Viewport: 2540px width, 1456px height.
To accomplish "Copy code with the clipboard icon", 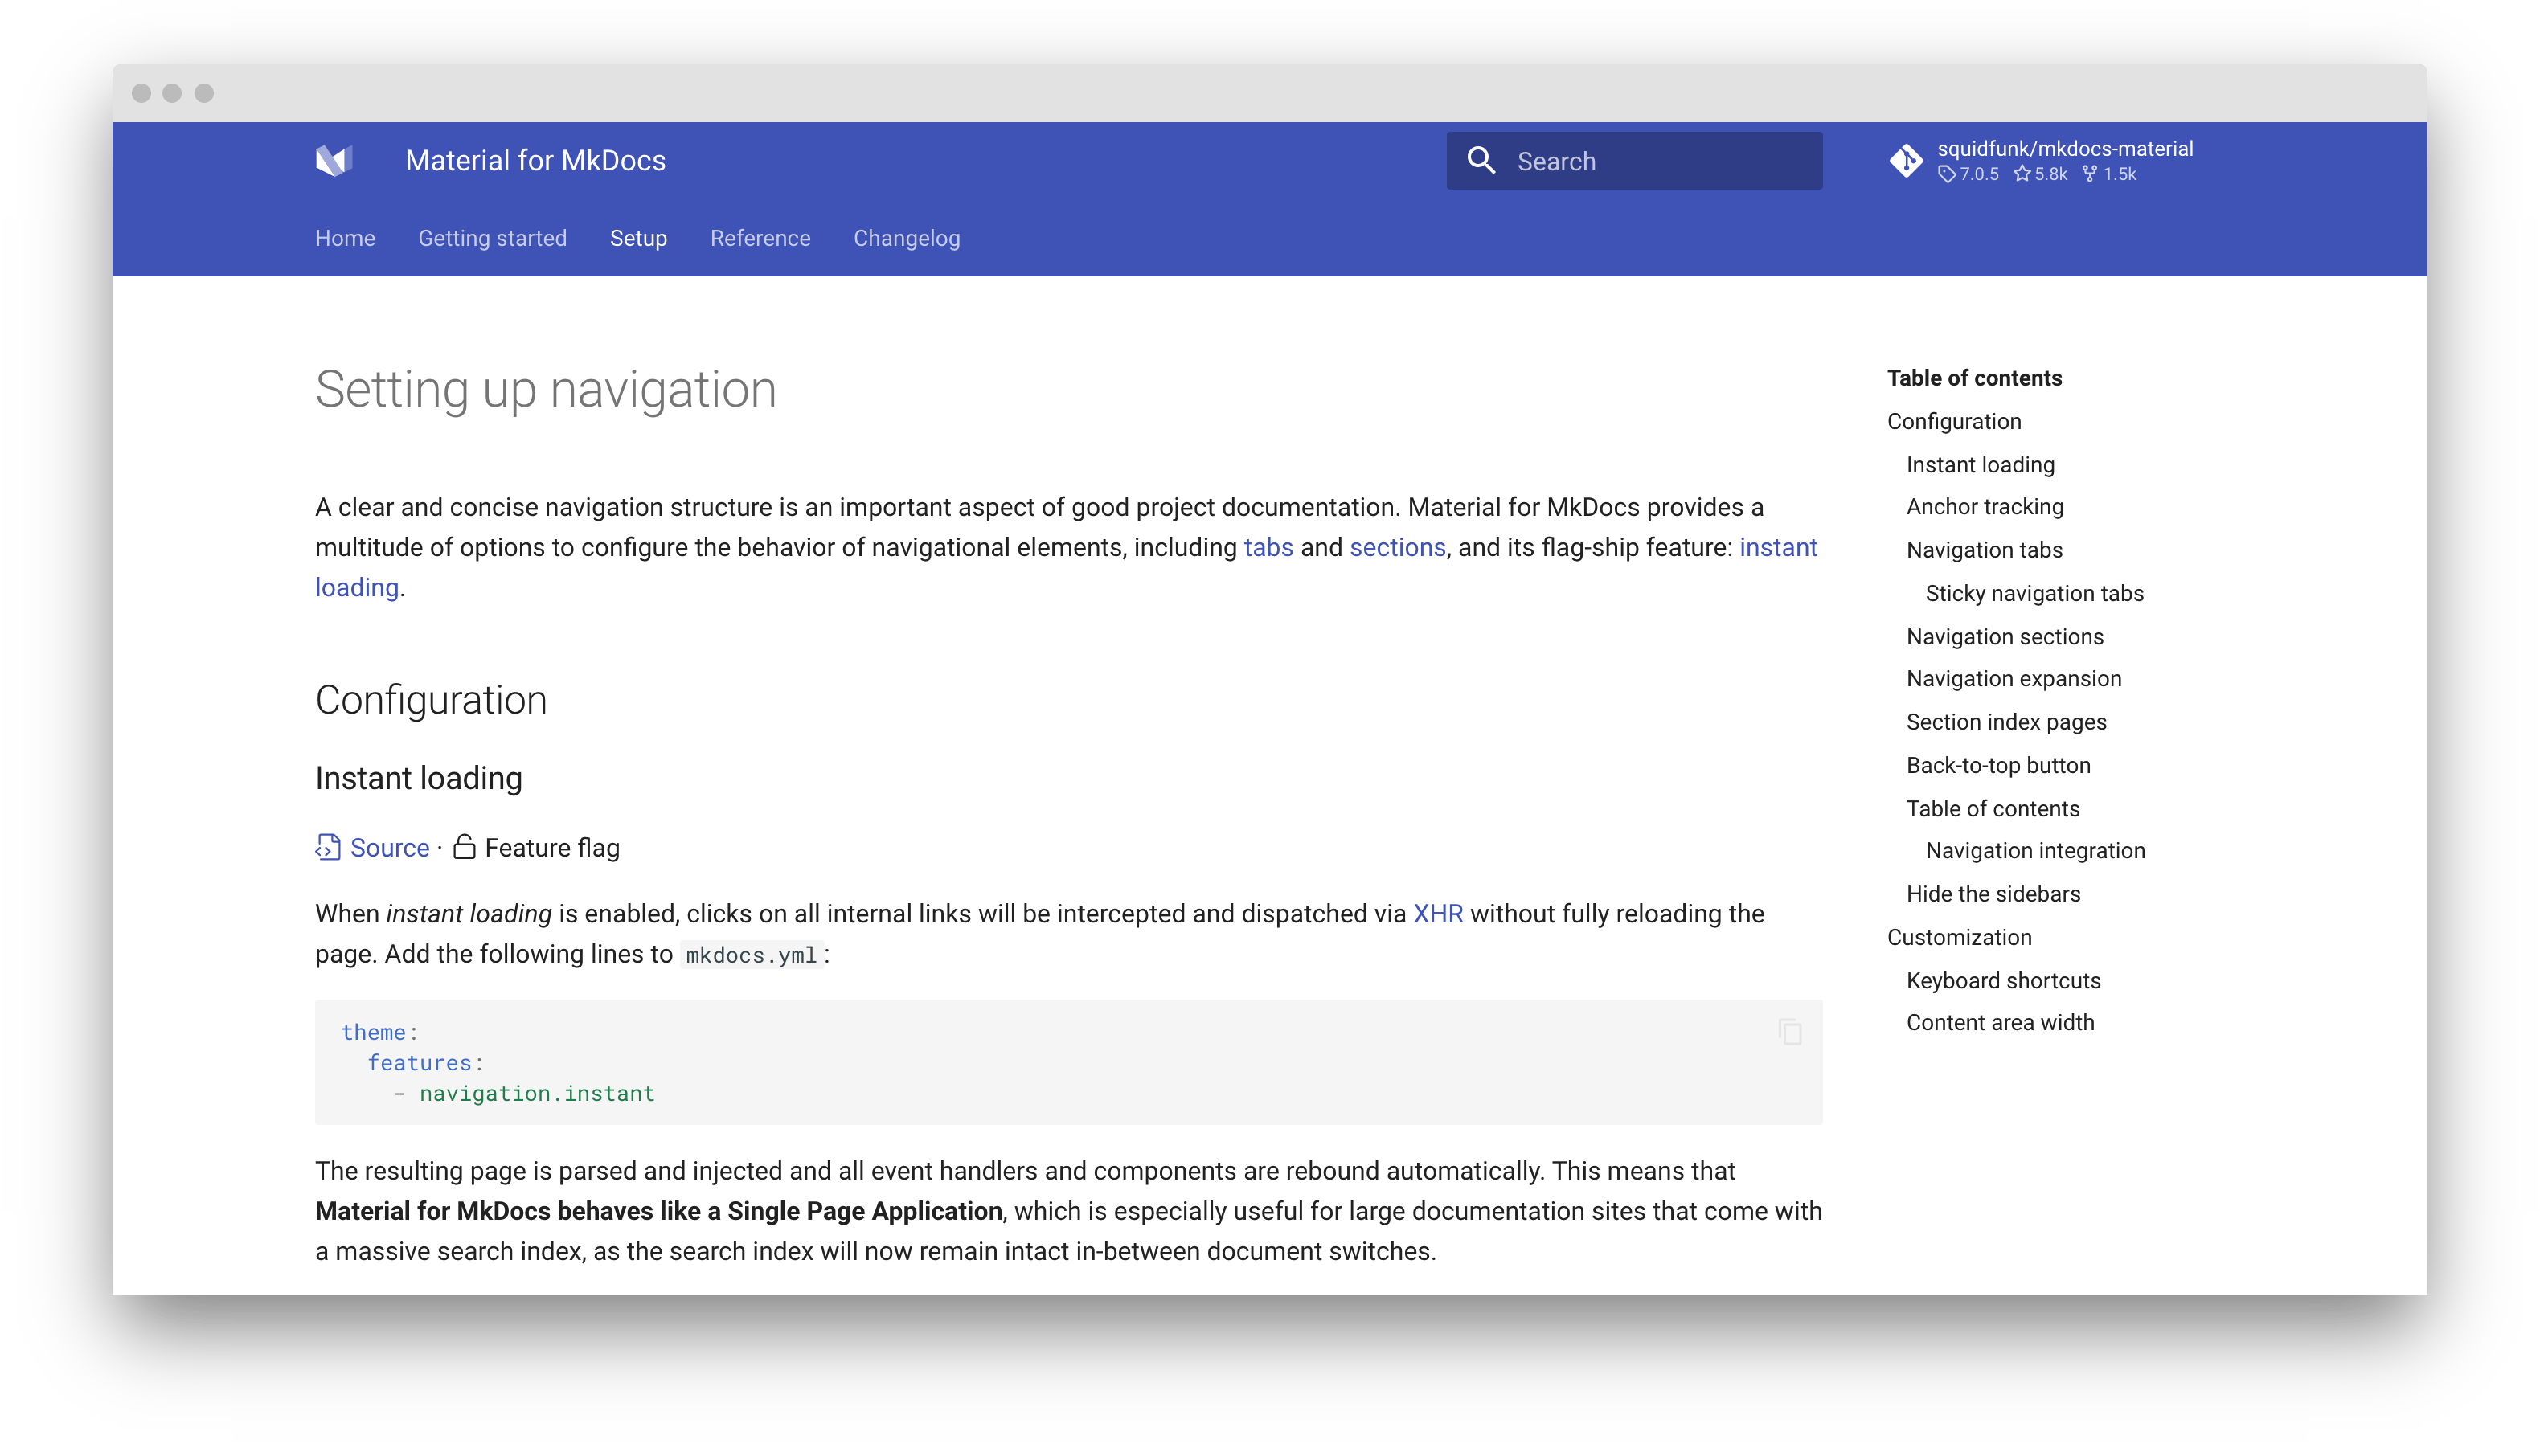I will click(x=1790, y=1032).
